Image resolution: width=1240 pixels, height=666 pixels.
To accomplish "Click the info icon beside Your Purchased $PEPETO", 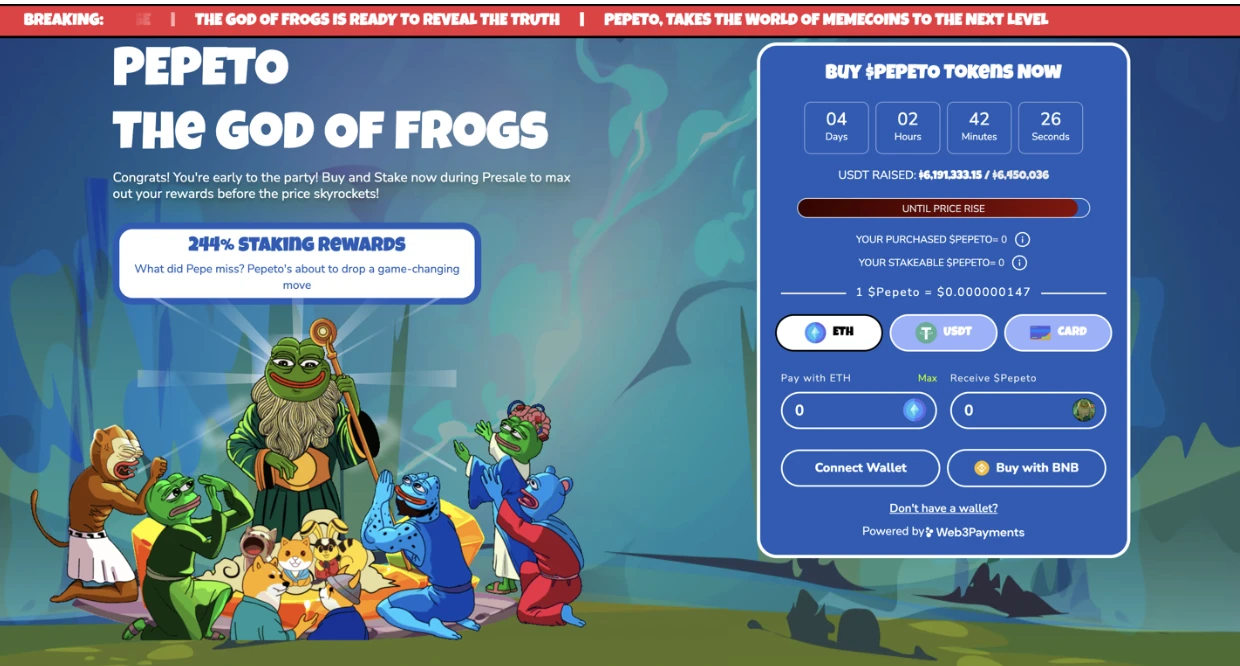I will click(x=1022, y=240).
